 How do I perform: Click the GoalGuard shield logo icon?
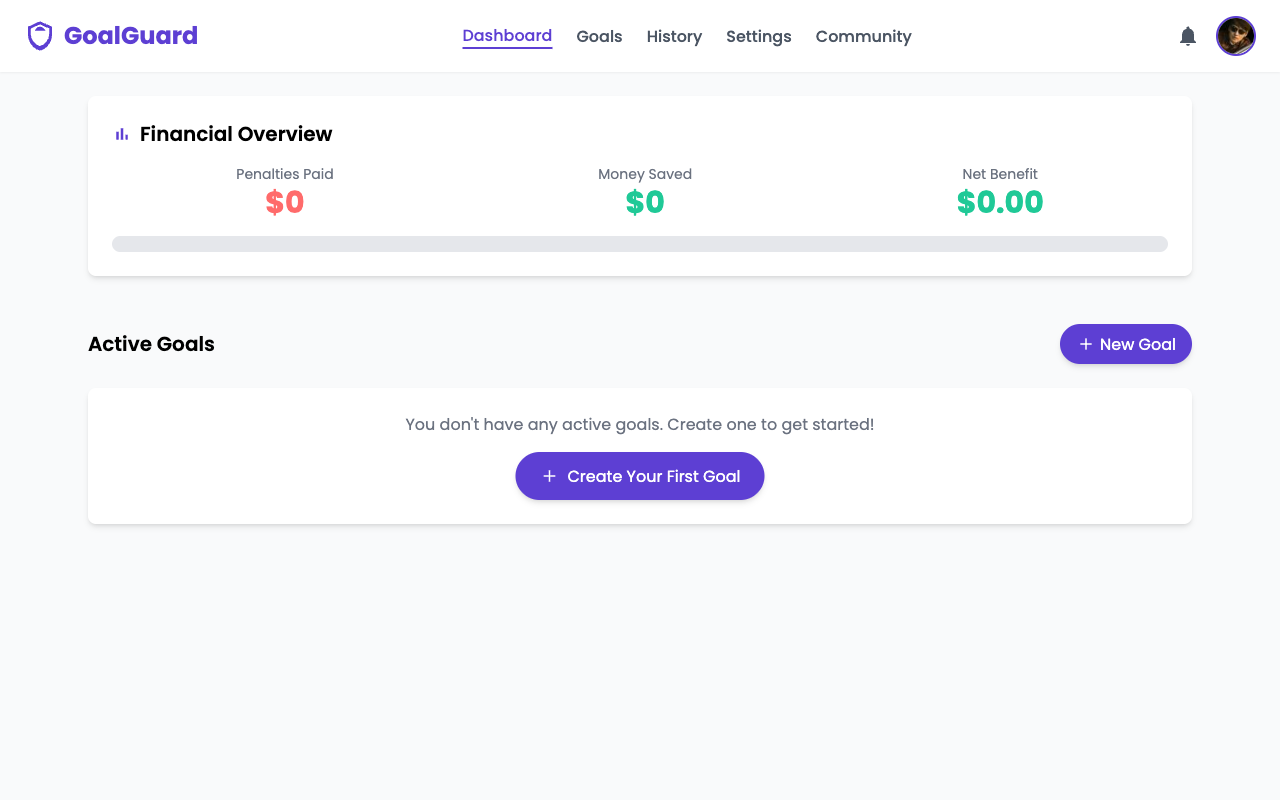tap(39, 35)
